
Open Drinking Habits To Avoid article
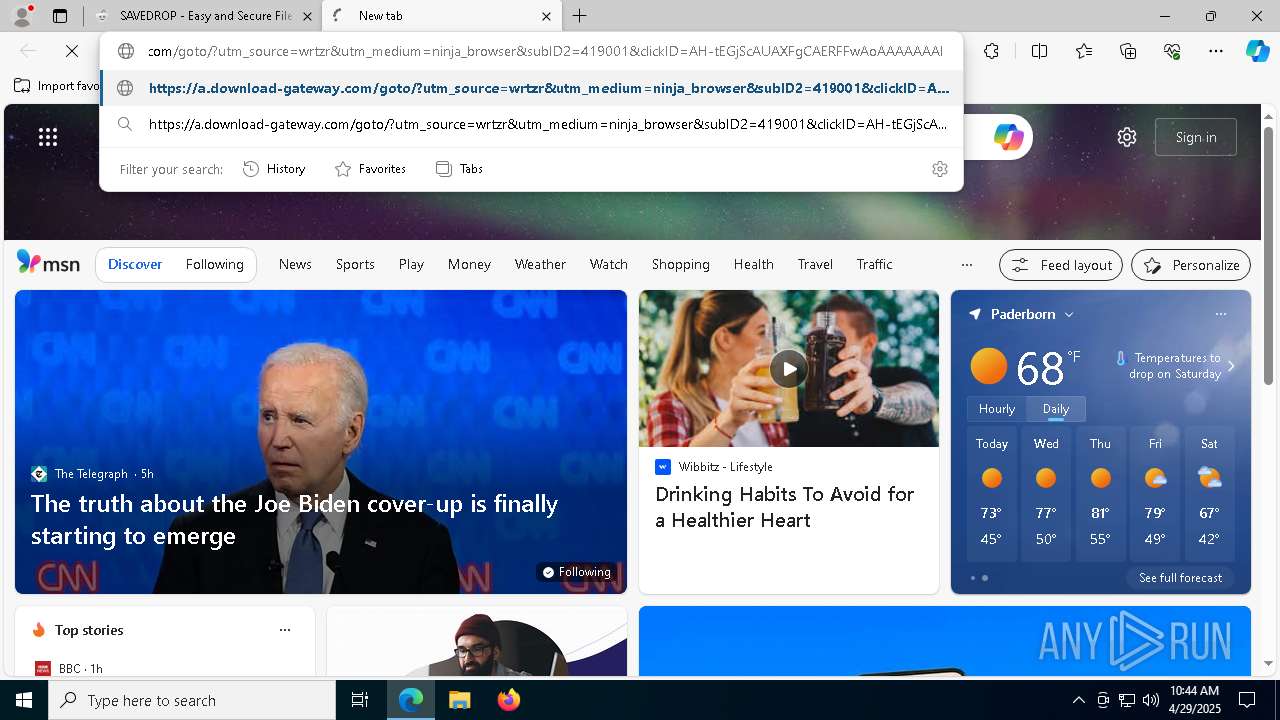pos(785,507)
